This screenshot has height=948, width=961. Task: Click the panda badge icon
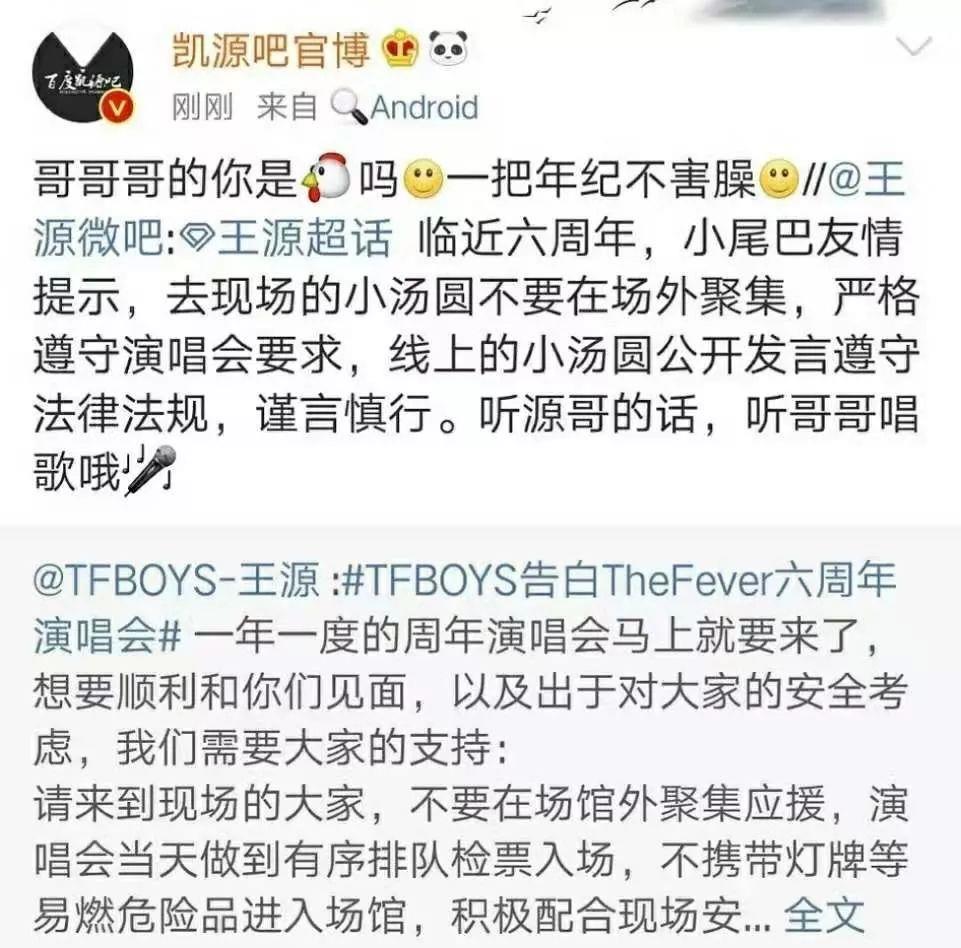pyautogui.click(x=448, y=48)
